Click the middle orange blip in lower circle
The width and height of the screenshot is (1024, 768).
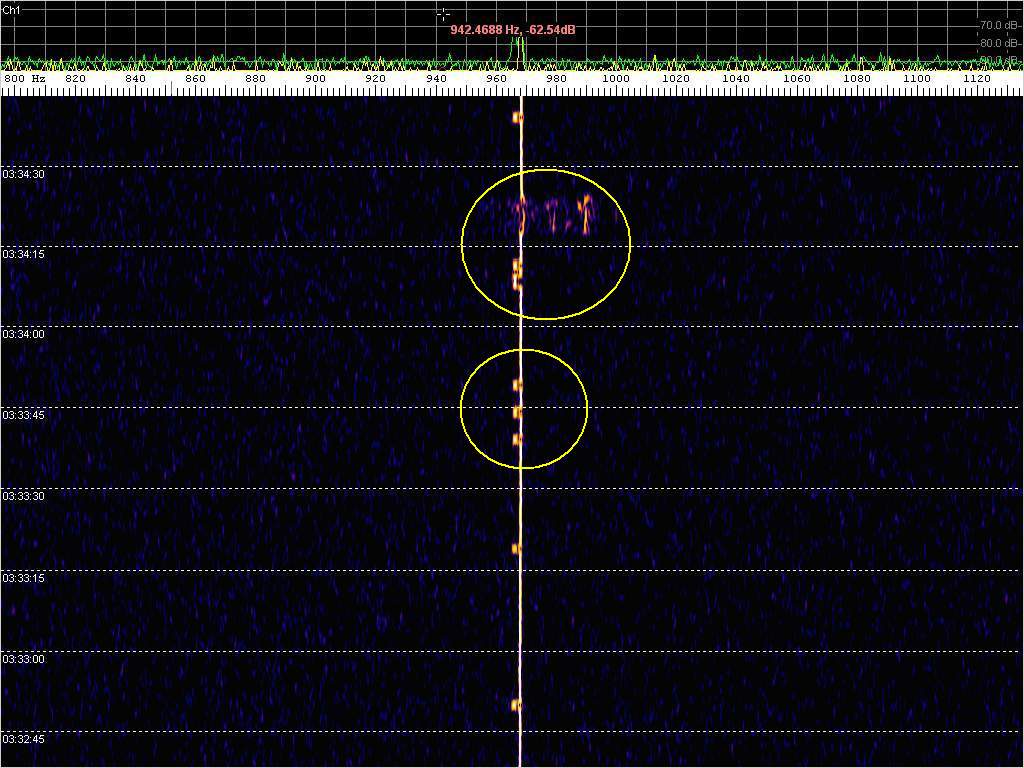click(x=518, y=411)
